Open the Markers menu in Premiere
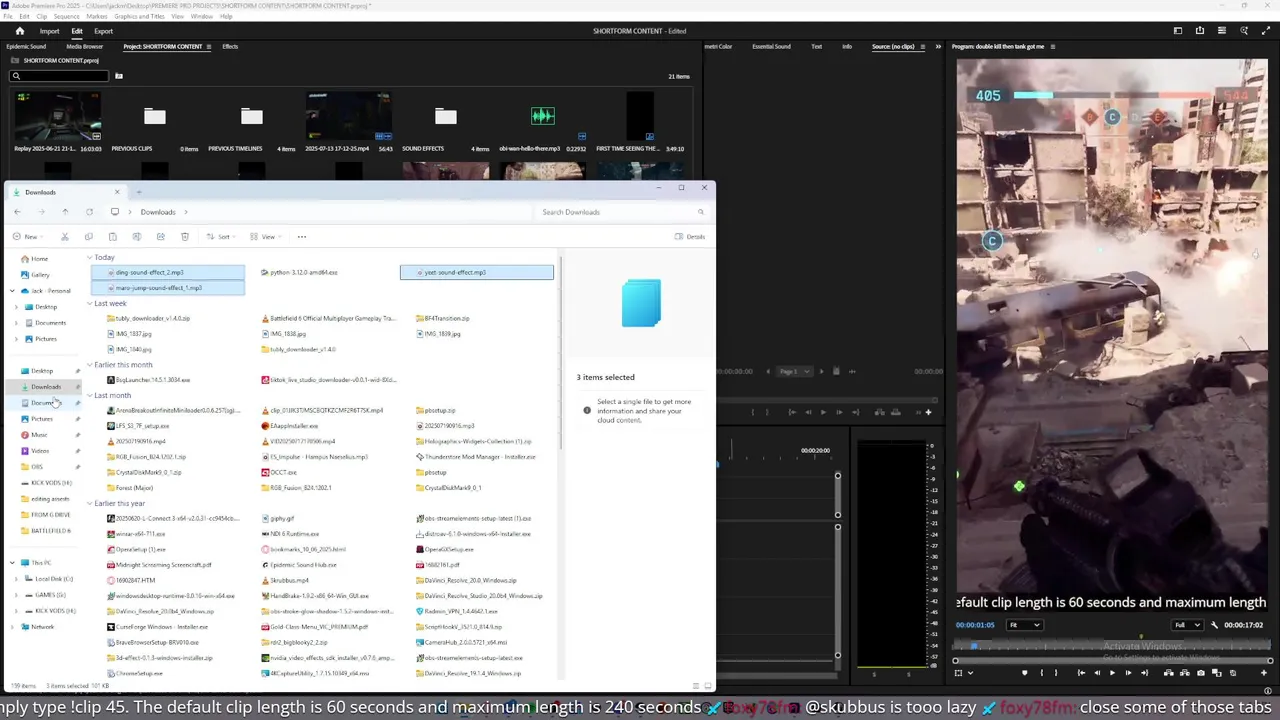The height and width of the screenshot is (720, 1280). point(97,16)
